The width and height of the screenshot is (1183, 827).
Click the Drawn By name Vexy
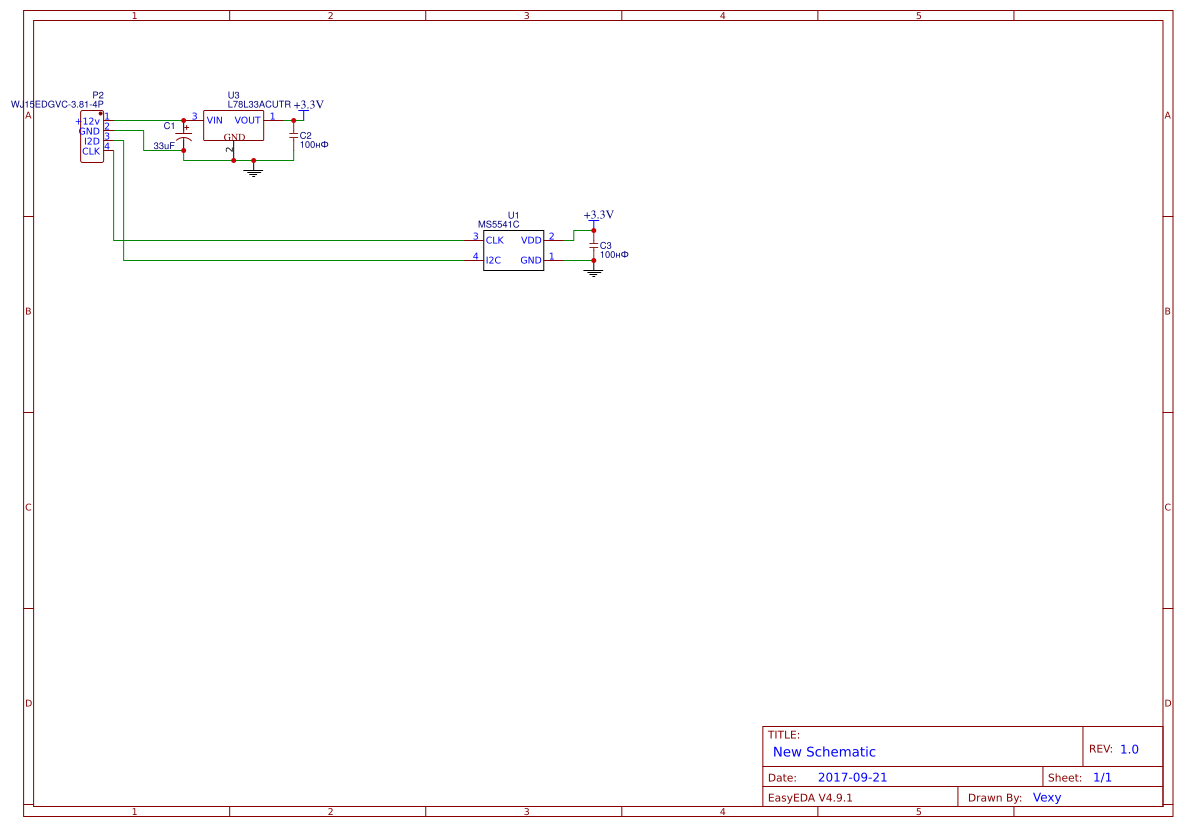[1046, 797]
